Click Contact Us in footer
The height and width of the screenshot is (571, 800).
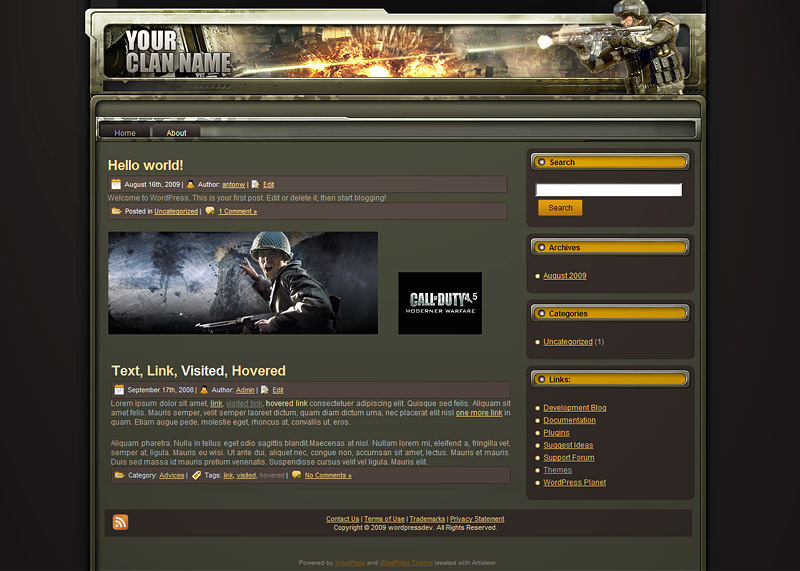pos(343,519)
